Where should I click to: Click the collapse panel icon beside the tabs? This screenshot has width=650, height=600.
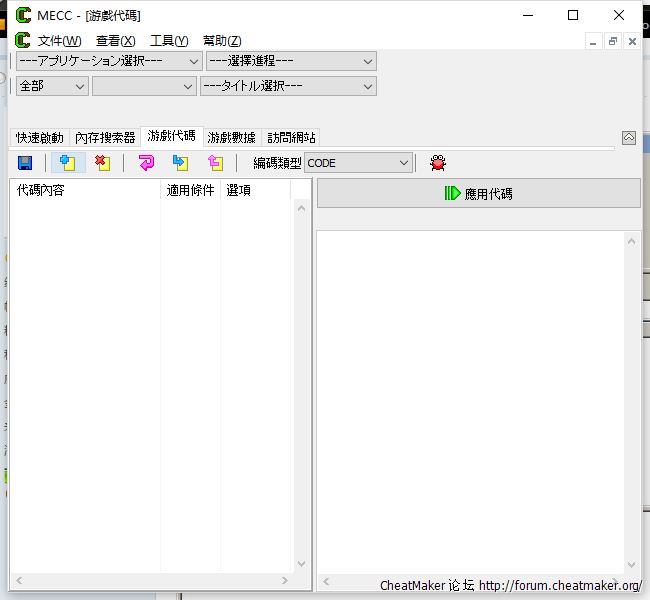point(629,138)
